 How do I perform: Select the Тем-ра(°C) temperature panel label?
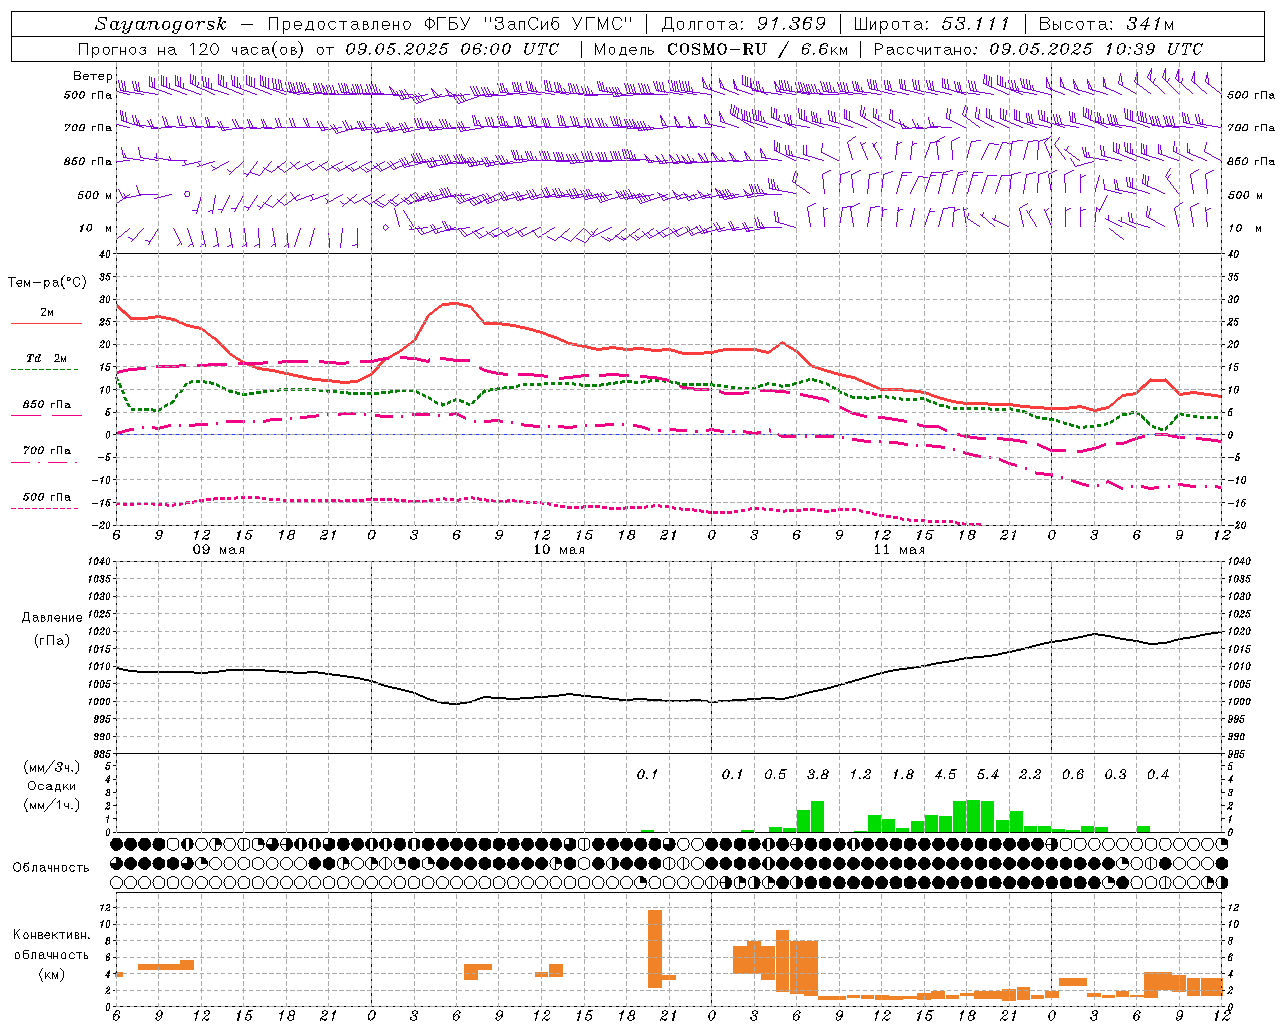pos(47,283)
